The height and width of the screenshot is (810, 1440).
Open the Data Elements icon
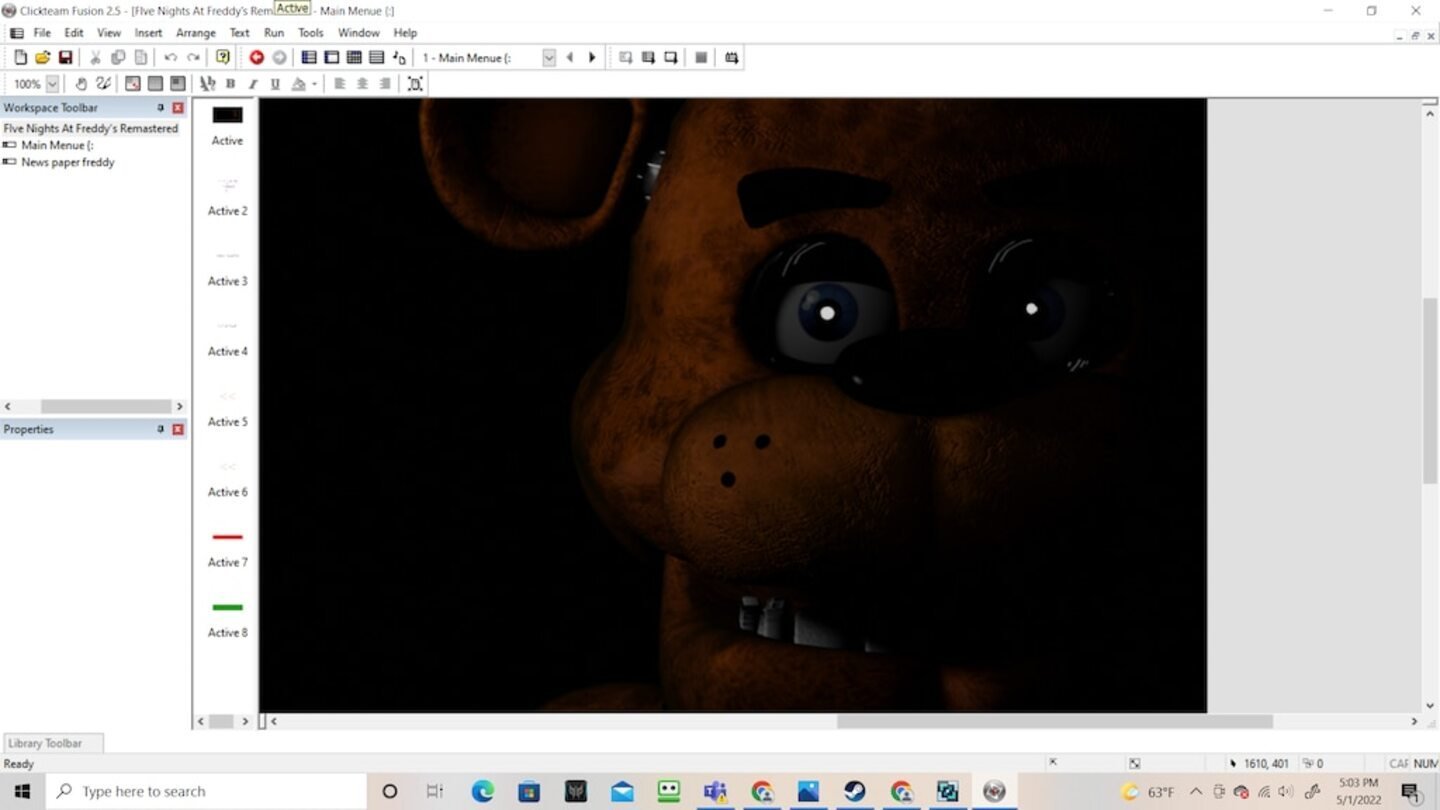click(399, 58)
